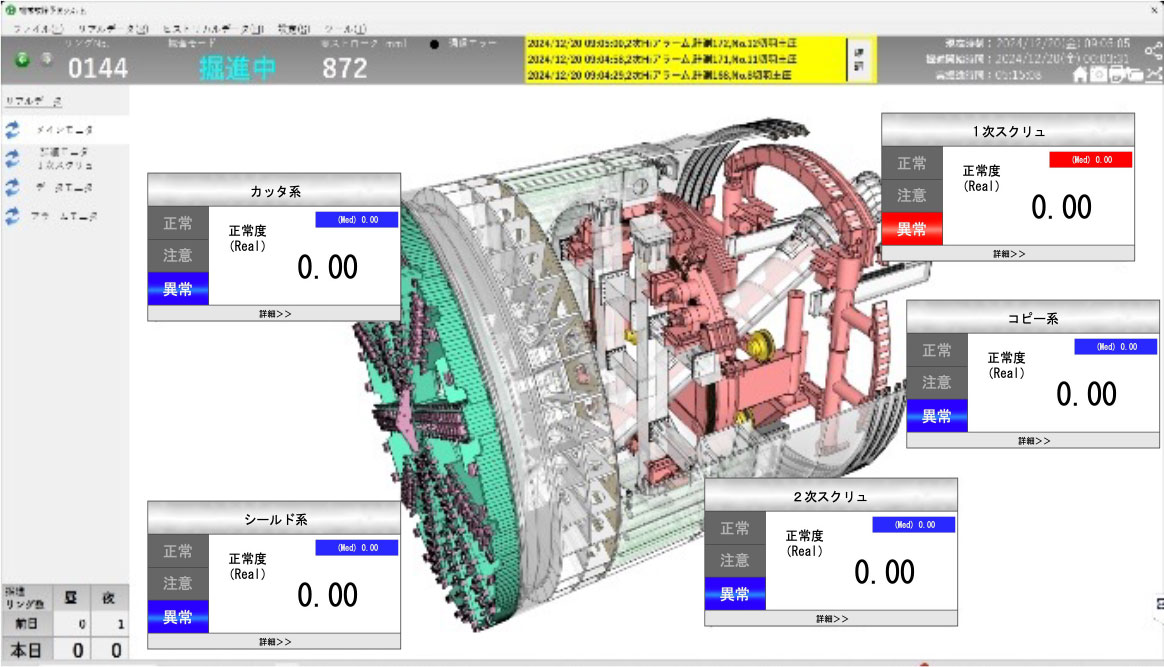The width and height of the screenshot is (1164, 667).
Task: Click the home icon in the header
Action: tap(1080, 75)
